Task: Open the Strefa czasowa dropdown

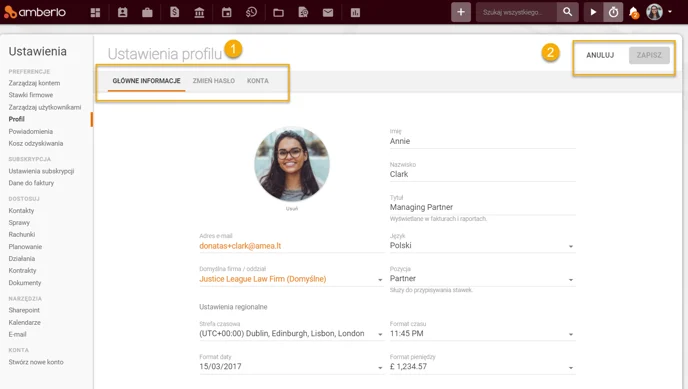Action: [292, 333]
